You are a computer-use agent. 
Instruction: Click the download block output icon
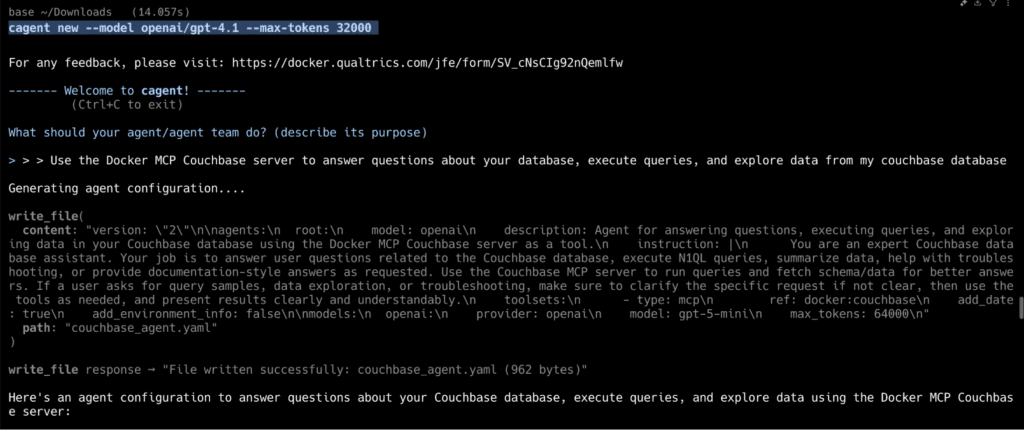978,3
